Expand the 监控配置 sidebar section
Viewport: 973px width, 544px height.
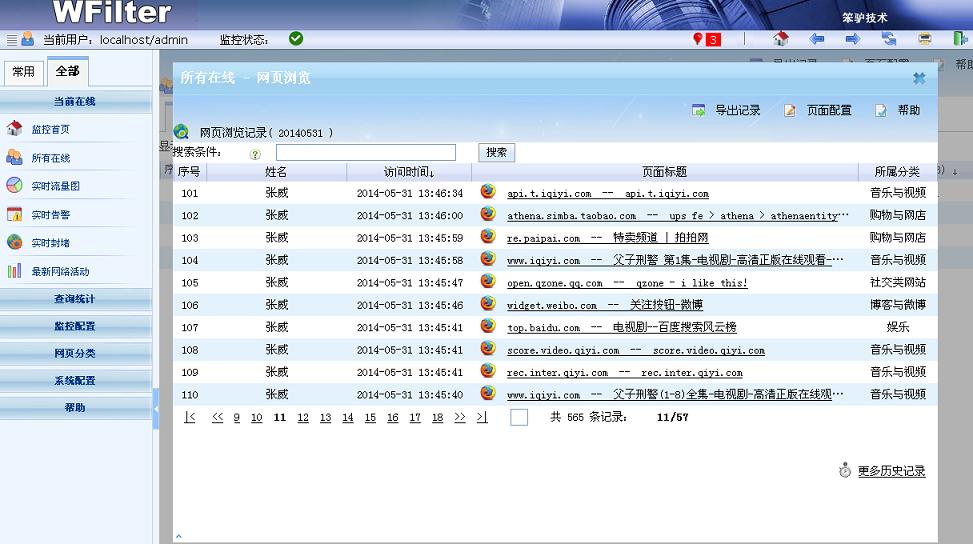75,326
